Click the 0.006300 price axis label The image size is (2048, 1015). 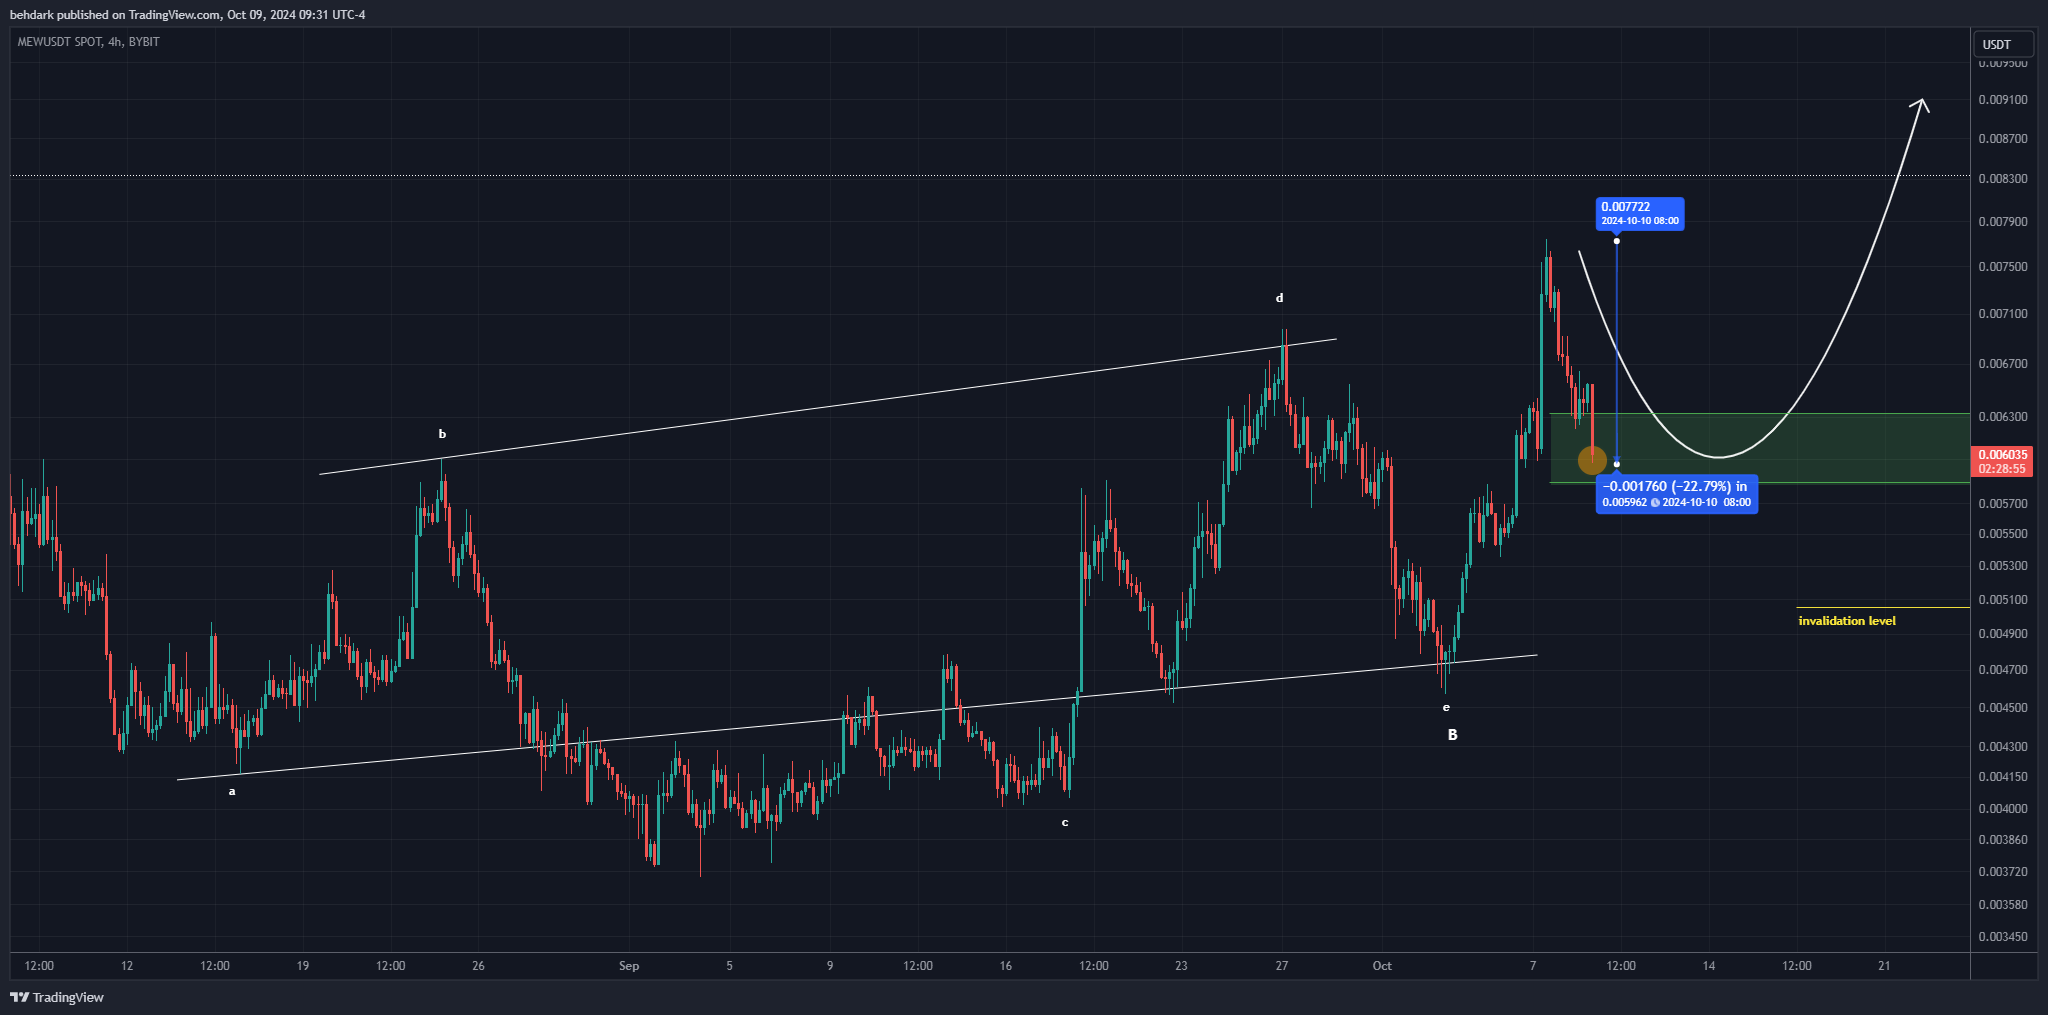pyautogui.click(x=2003, y=416)
